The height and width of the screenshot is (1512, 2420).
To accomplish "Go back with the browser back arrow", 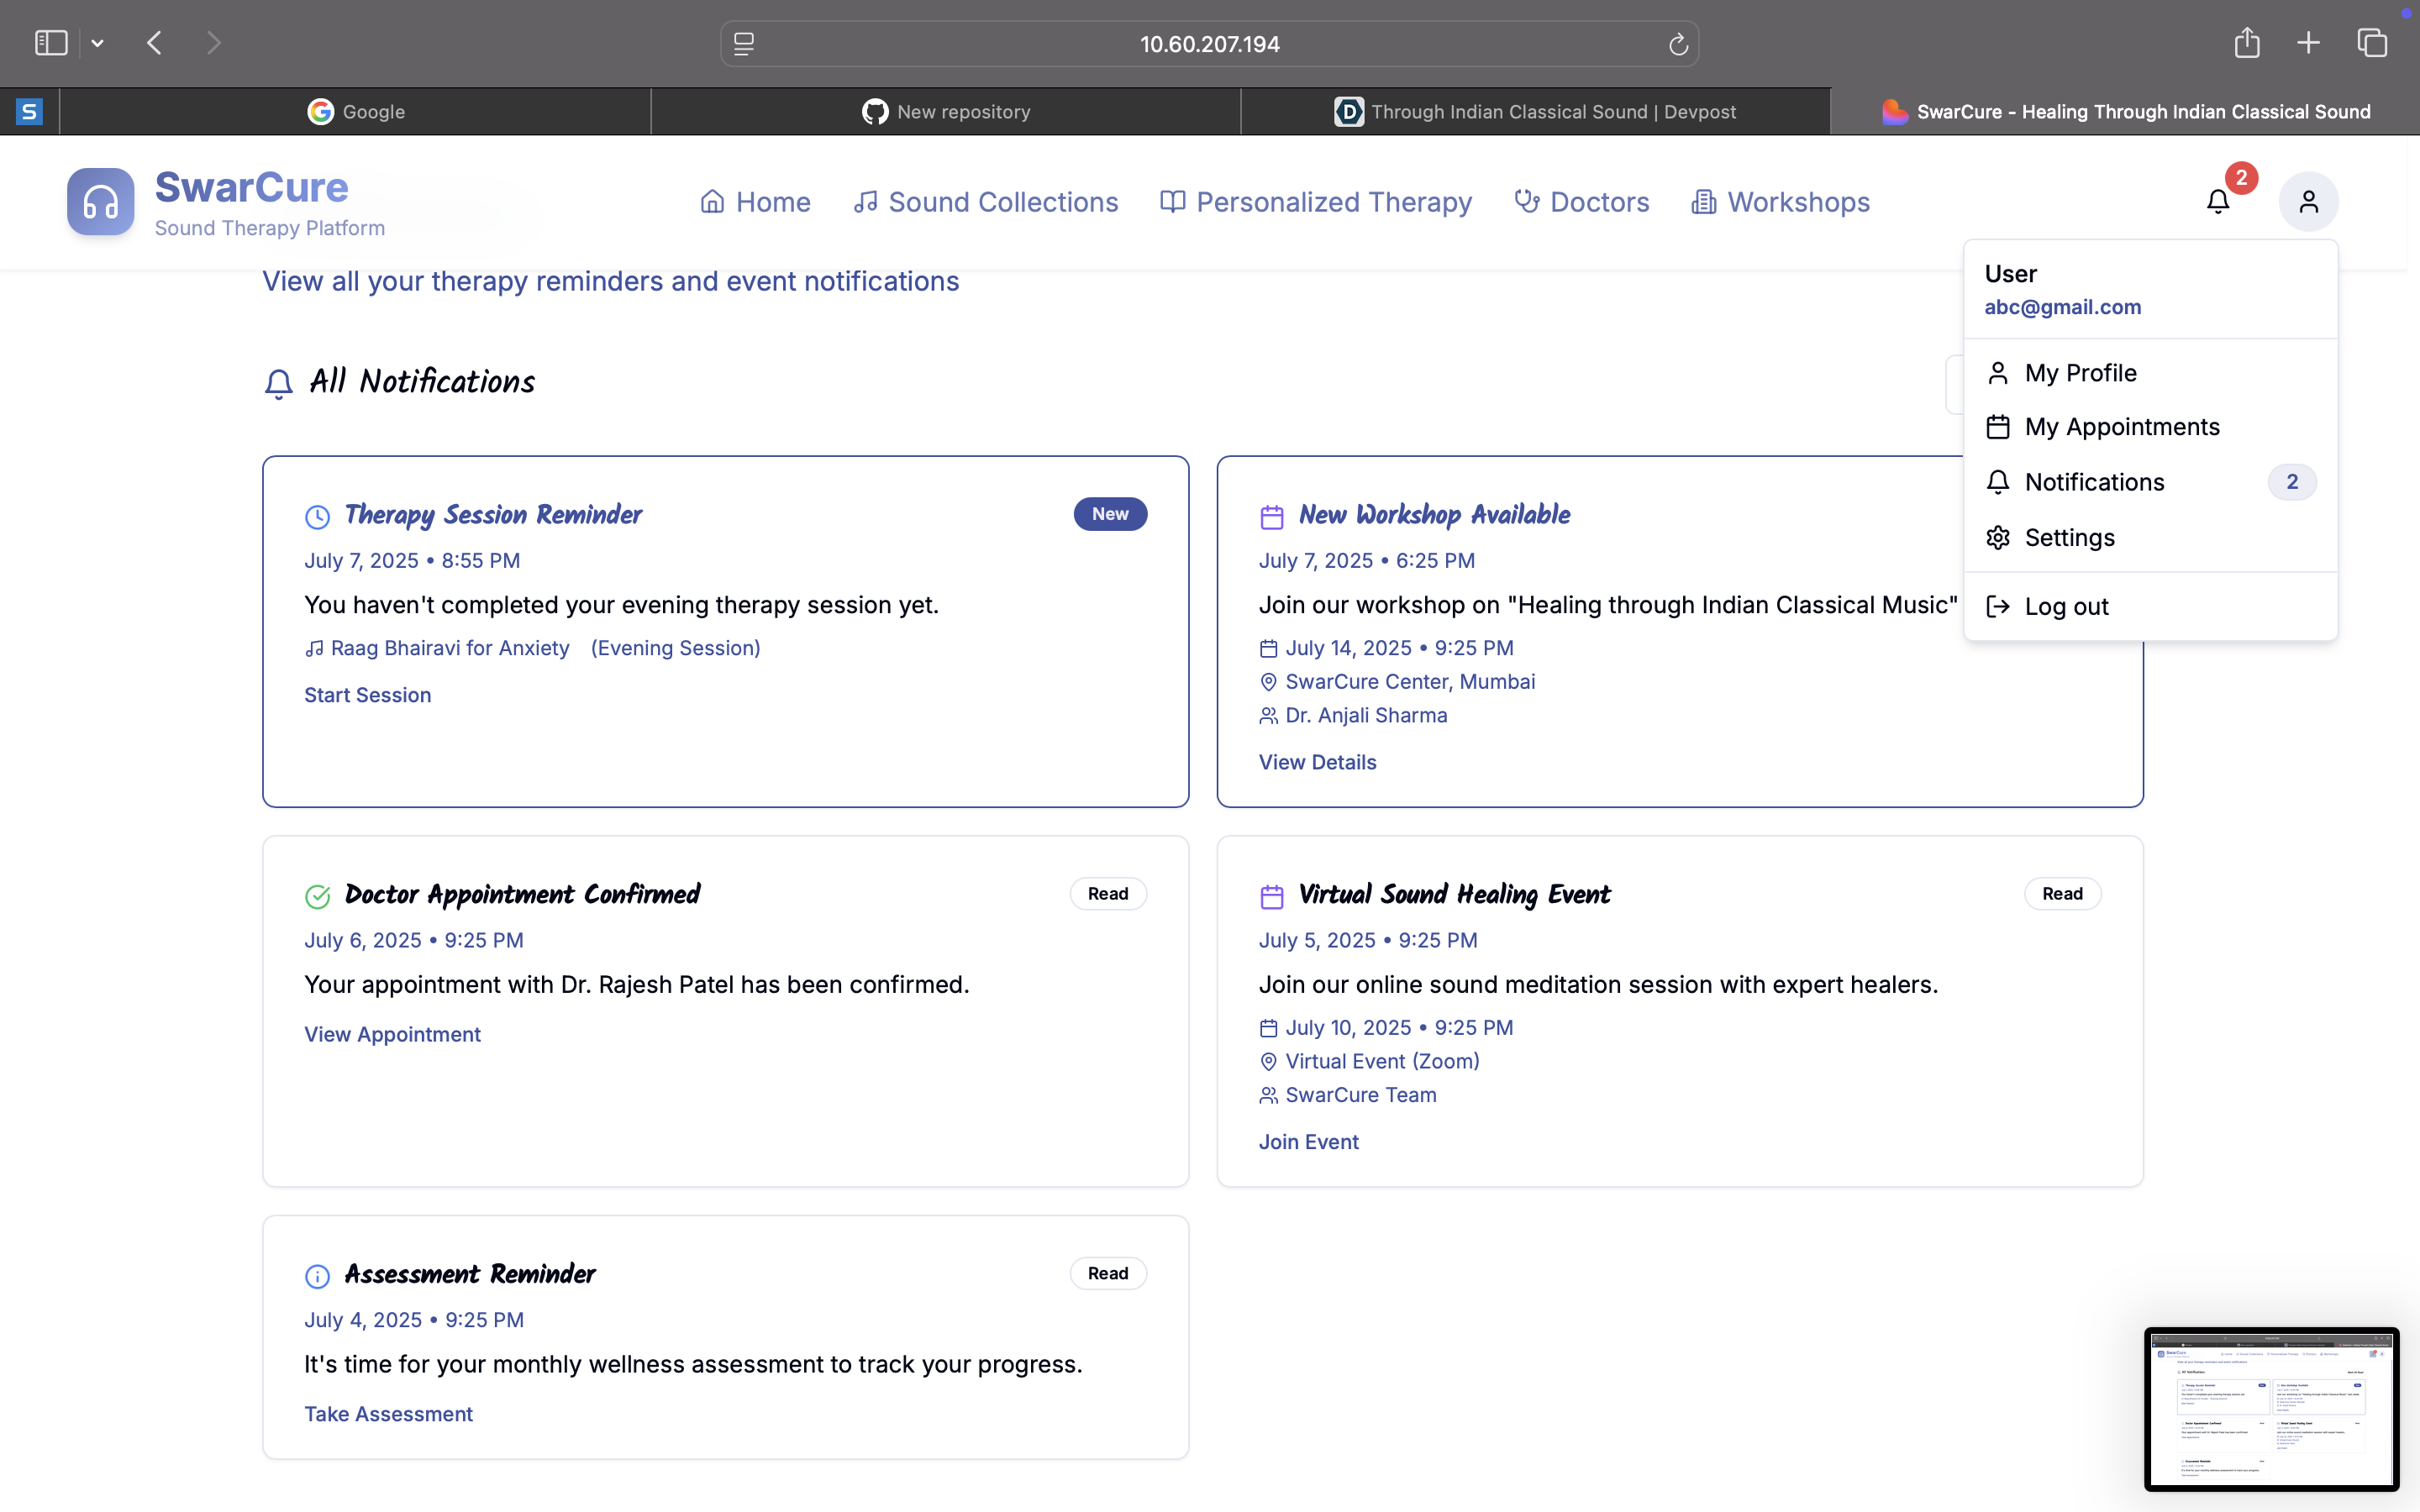I will 154,43.
